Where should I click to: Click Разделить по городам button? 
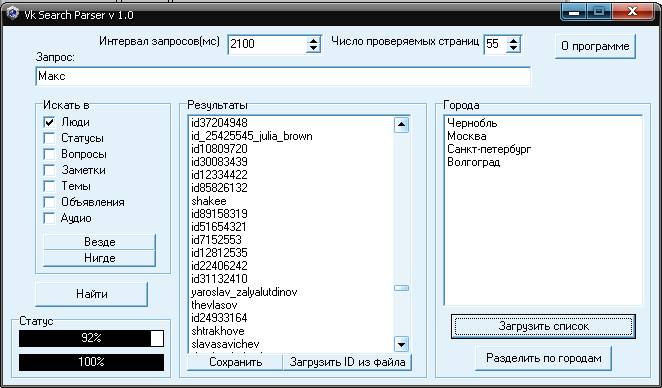coord(543,358)
